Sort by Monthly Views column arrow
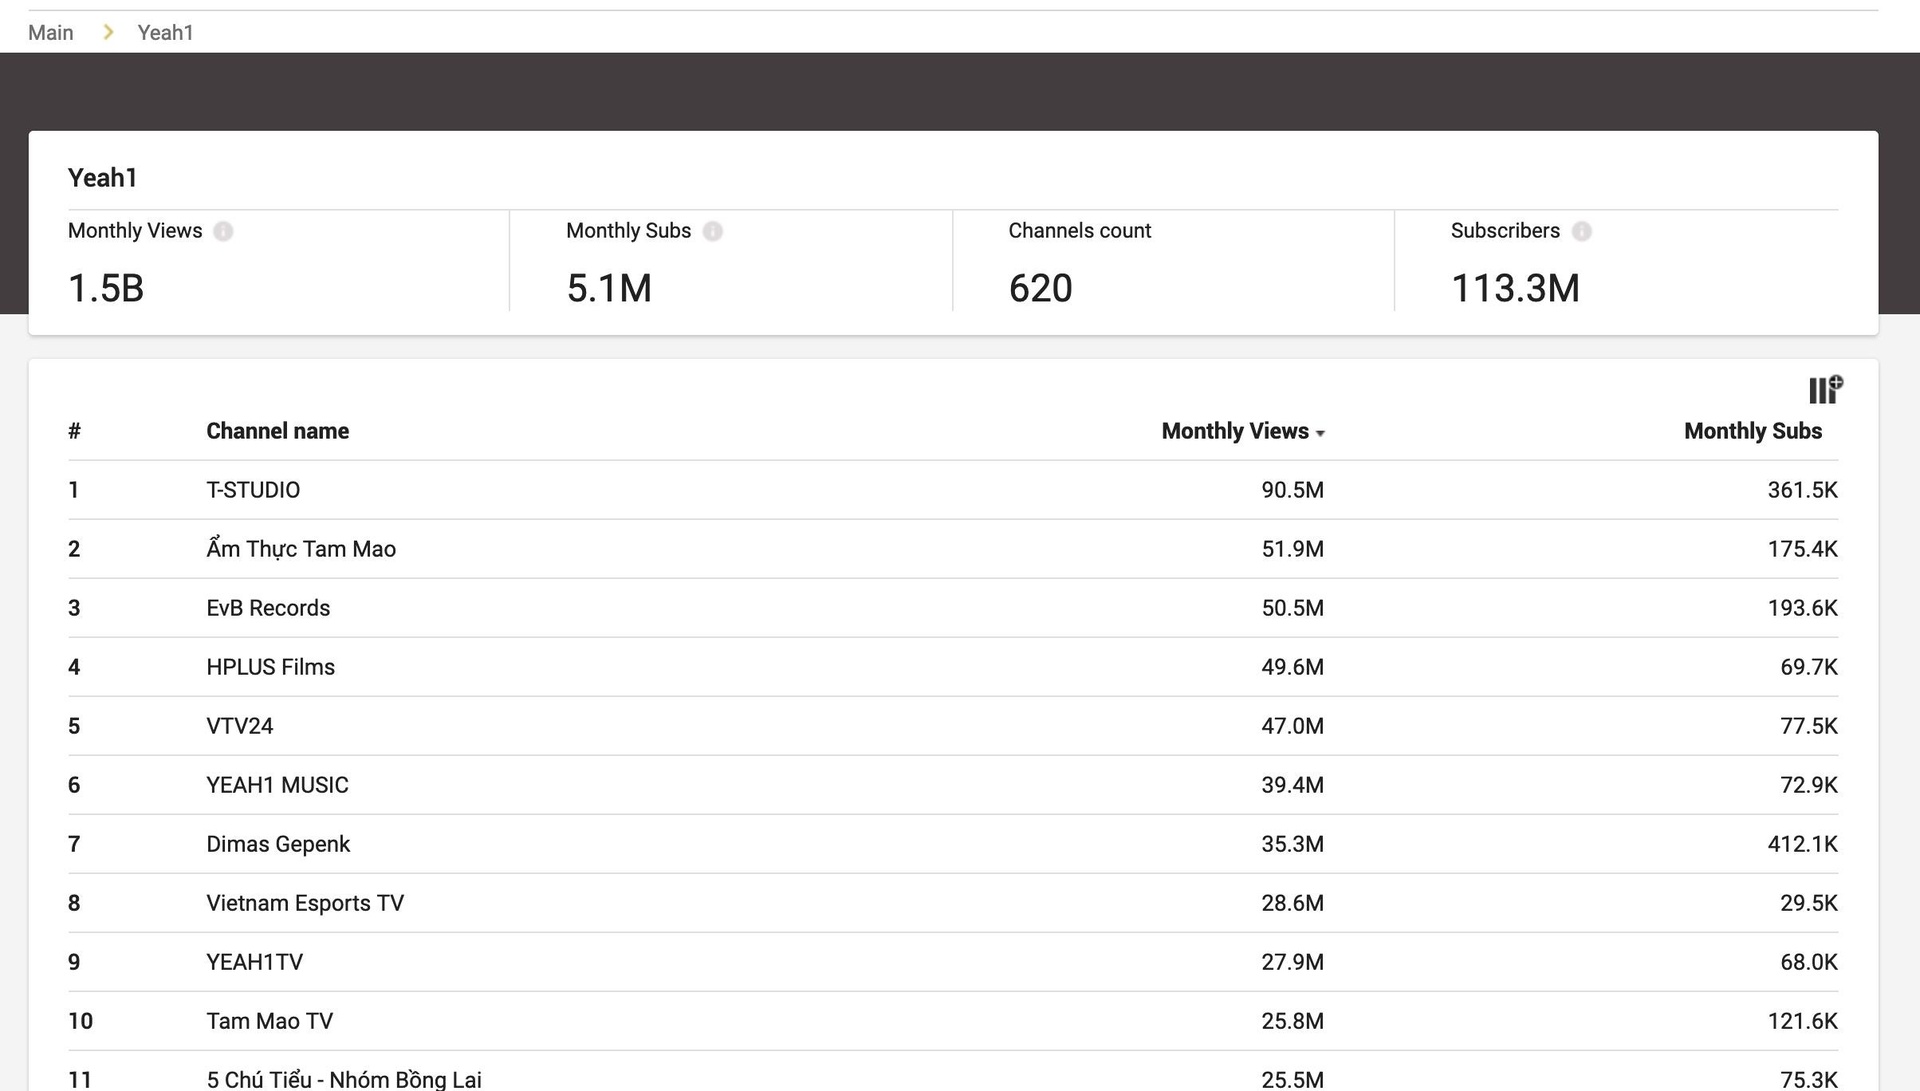The image size is (1920, 1091). (x=1320, y=433)
